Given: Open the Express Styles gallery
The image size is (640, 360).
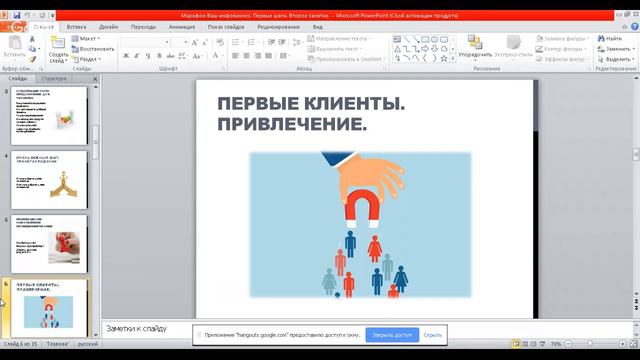Looking at the screenshot, I should 513,47.
